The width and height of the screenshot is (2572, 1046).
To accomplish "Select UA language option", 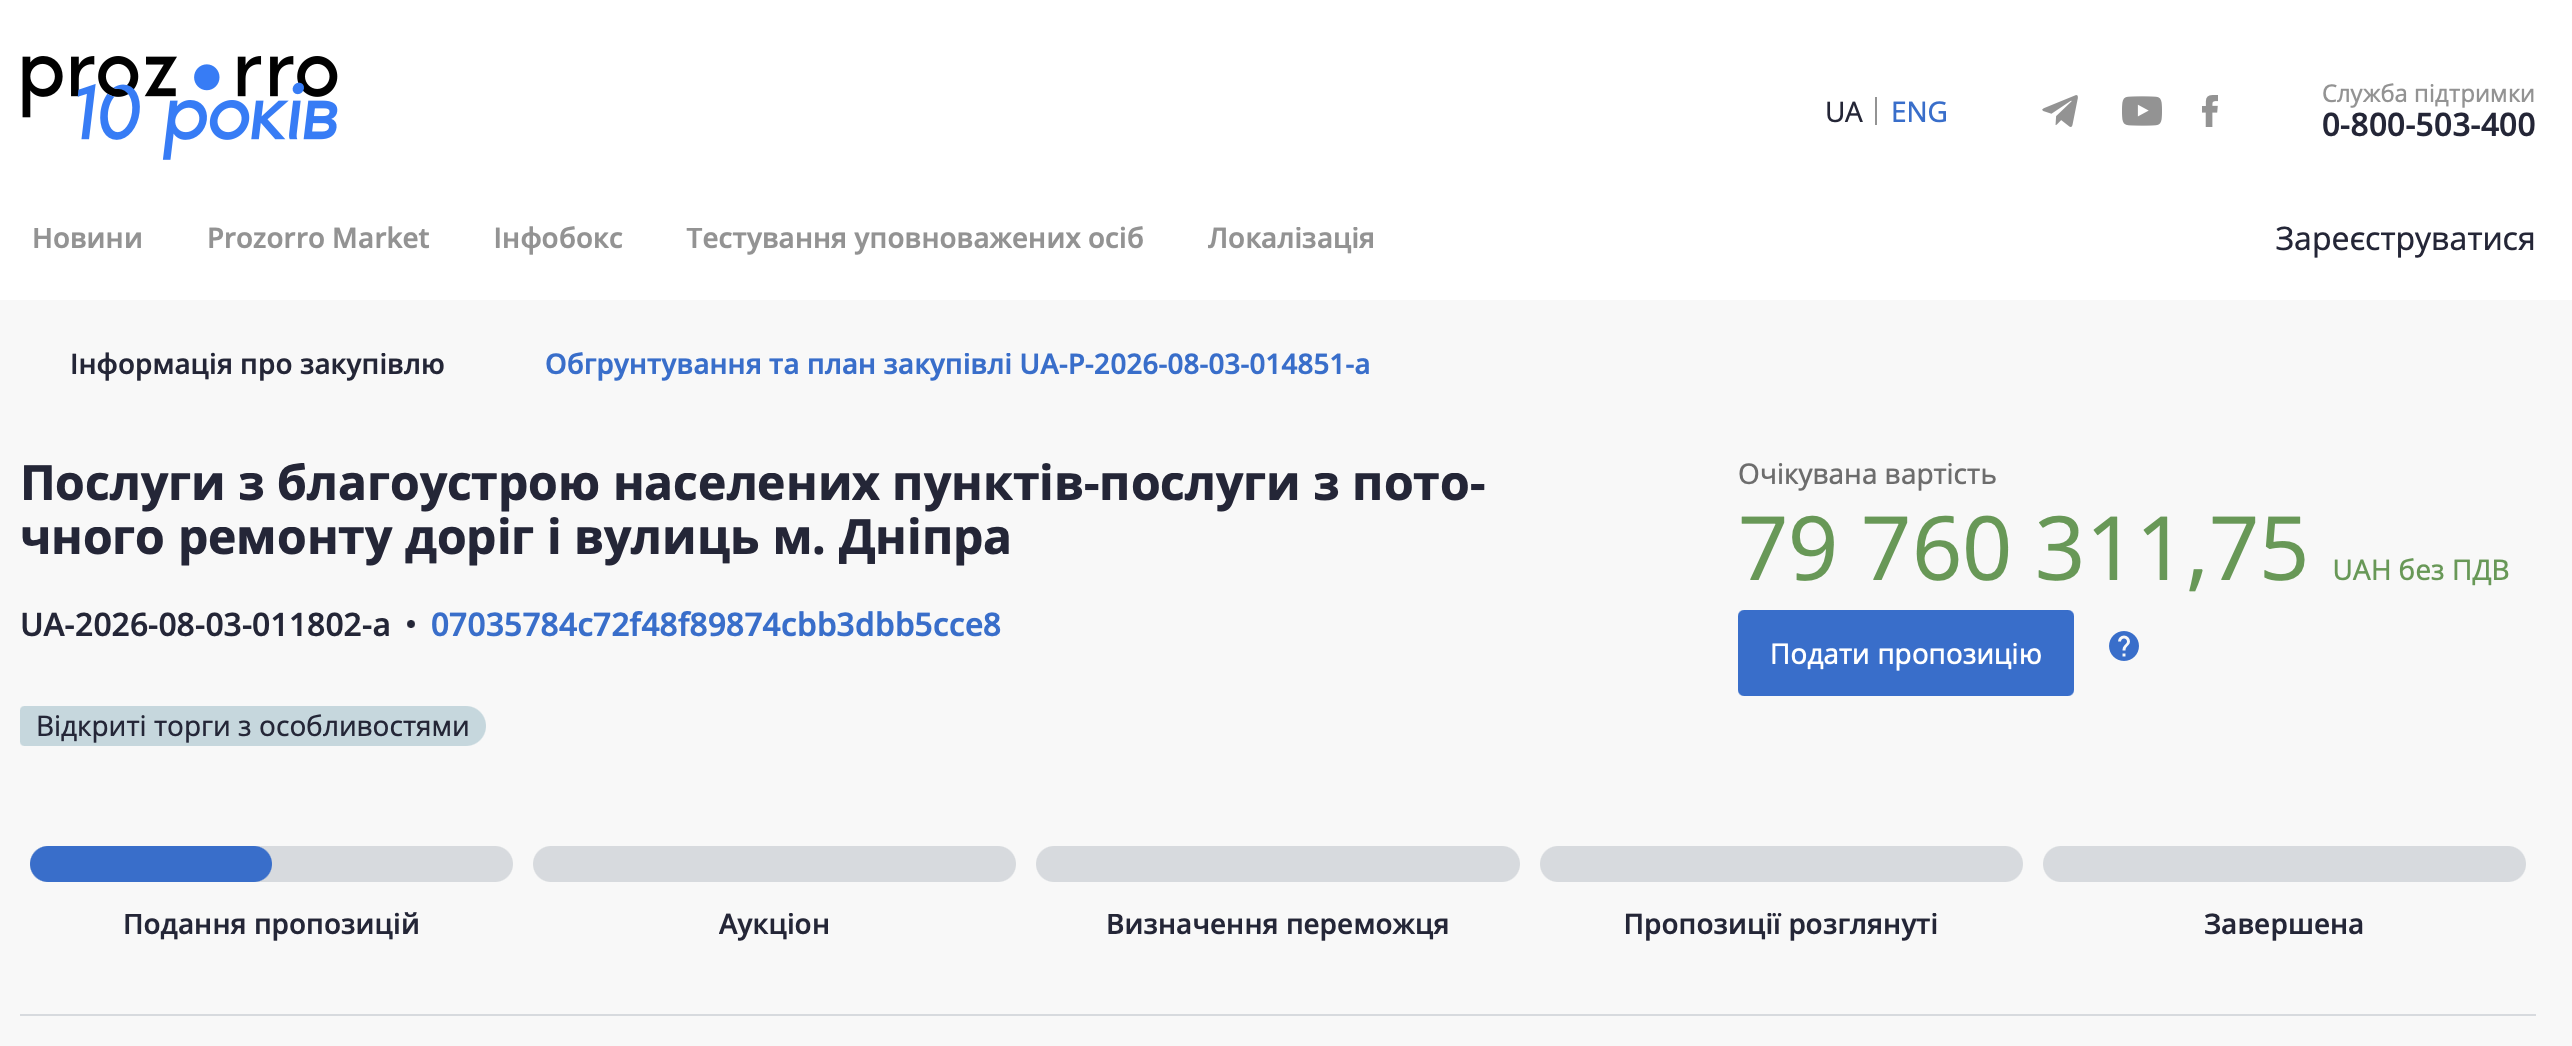I will (x=1843, y=112).
